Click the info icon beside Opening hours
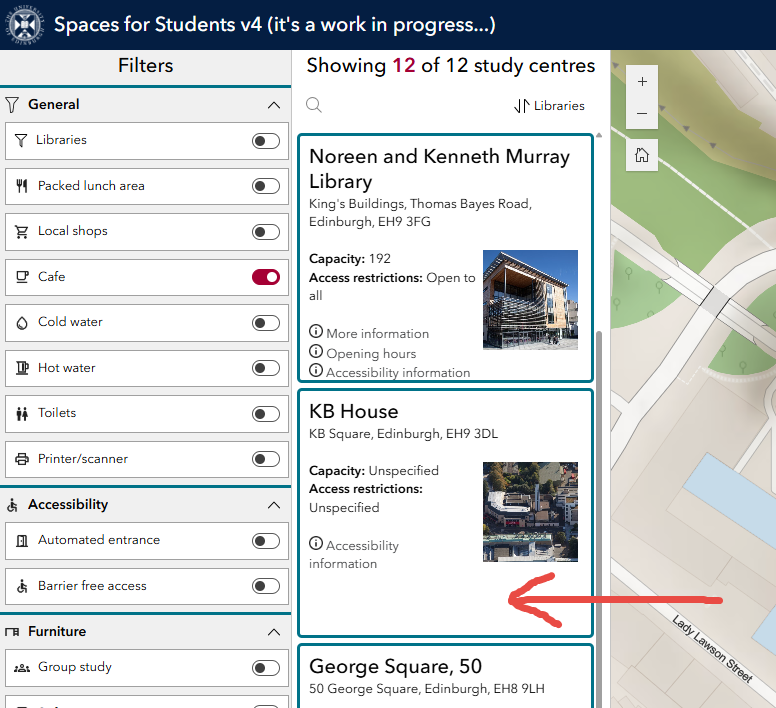This screenshot has height=708, width=776. [316, 351]
